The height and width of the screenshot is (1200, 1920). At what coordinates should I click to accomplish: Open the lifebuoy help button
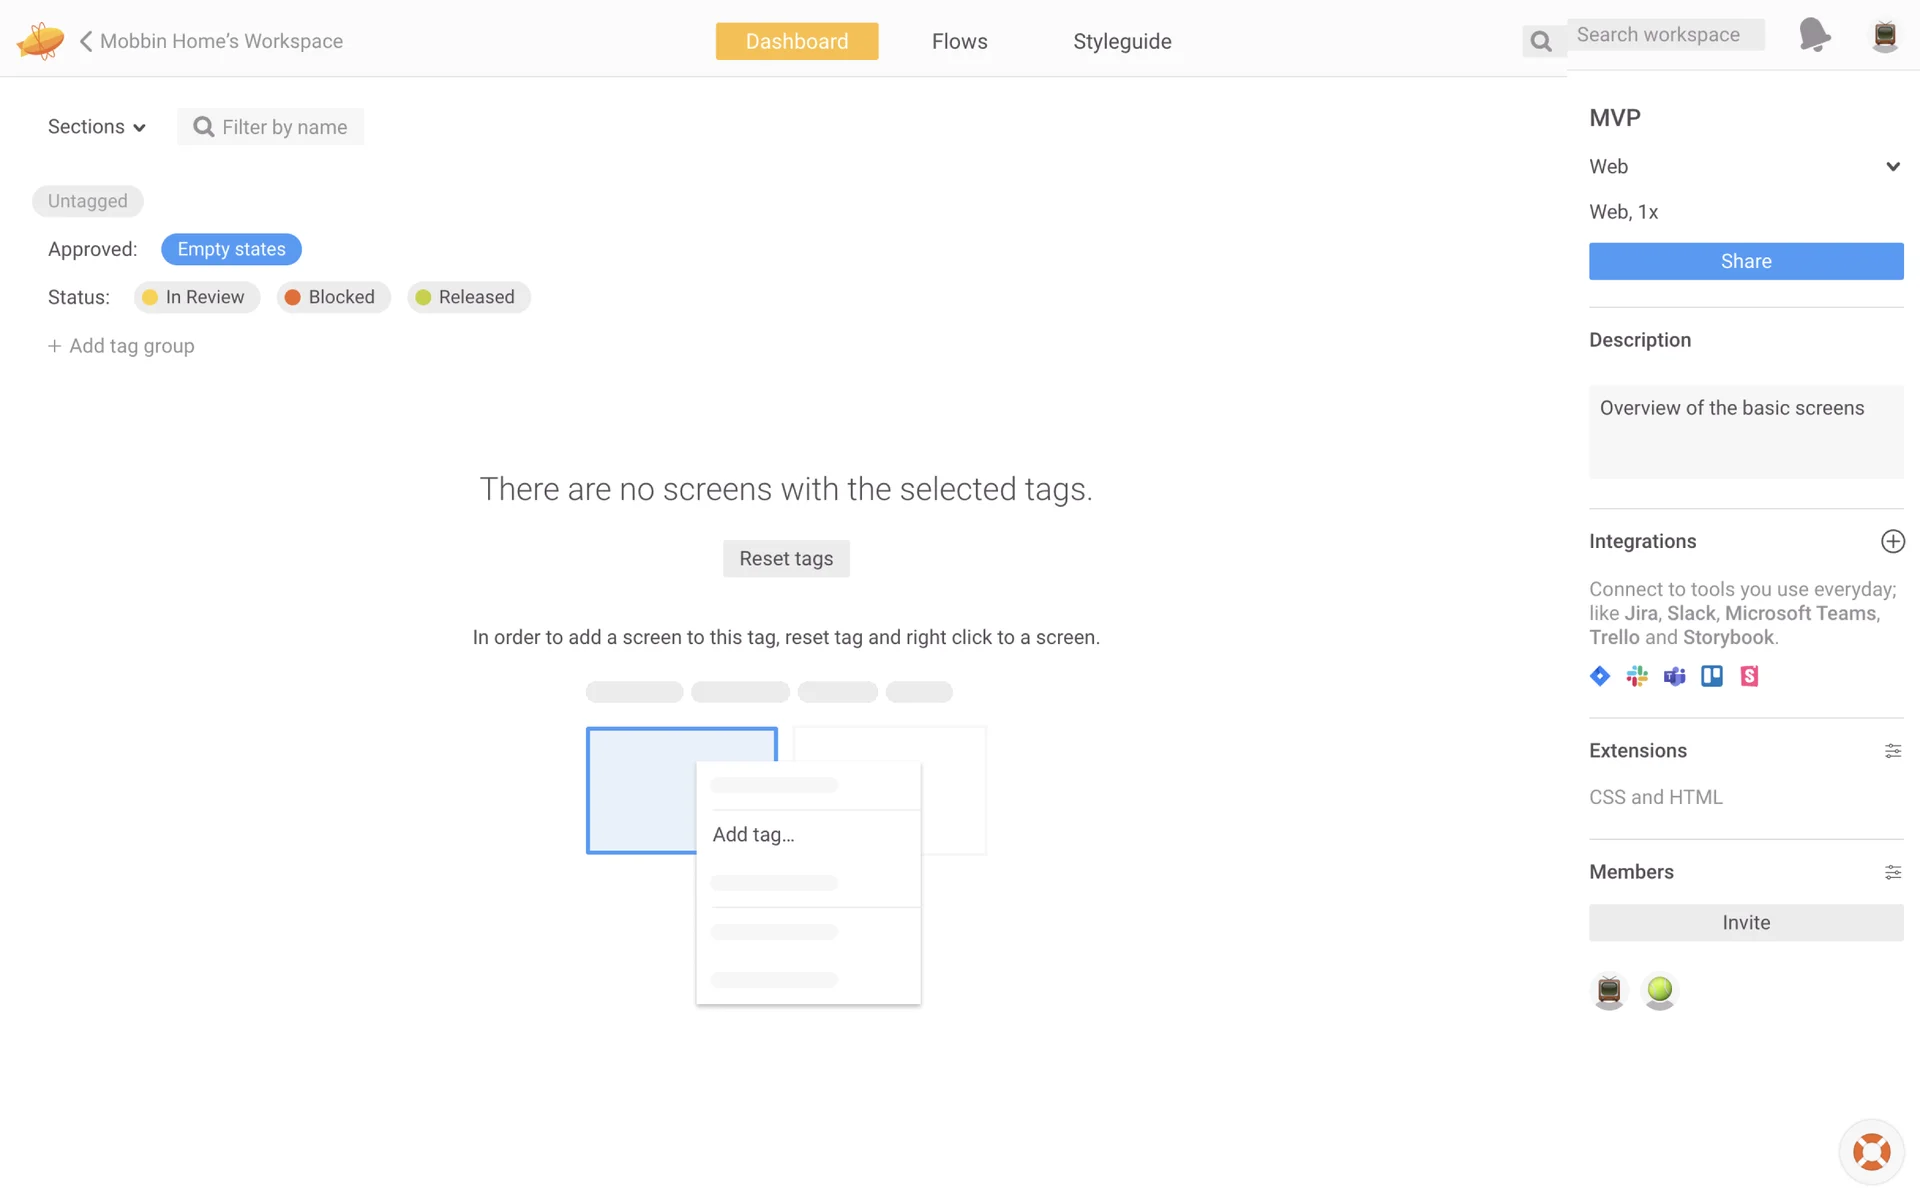[1871, 1151]
